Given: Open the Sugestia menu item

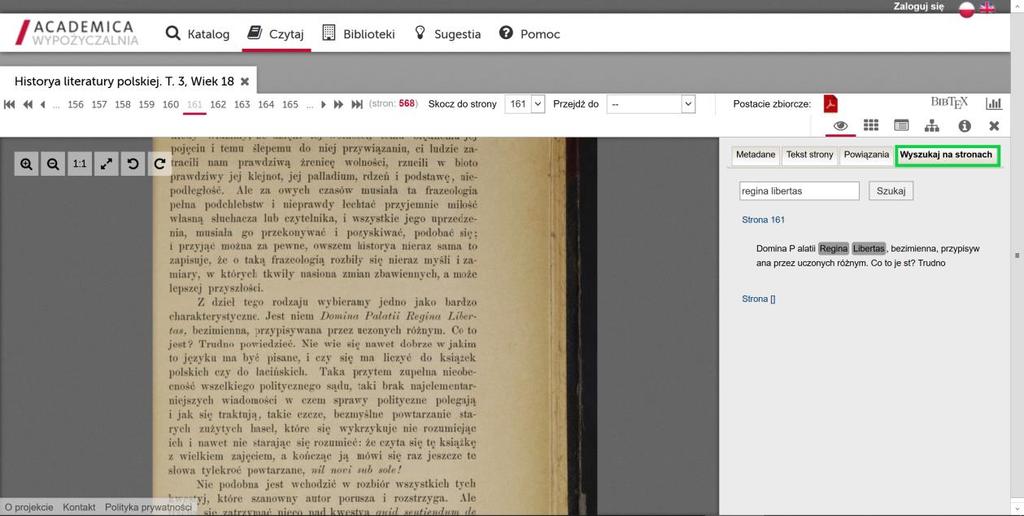Looking at the screenshot, I should [x=448, y=34].
